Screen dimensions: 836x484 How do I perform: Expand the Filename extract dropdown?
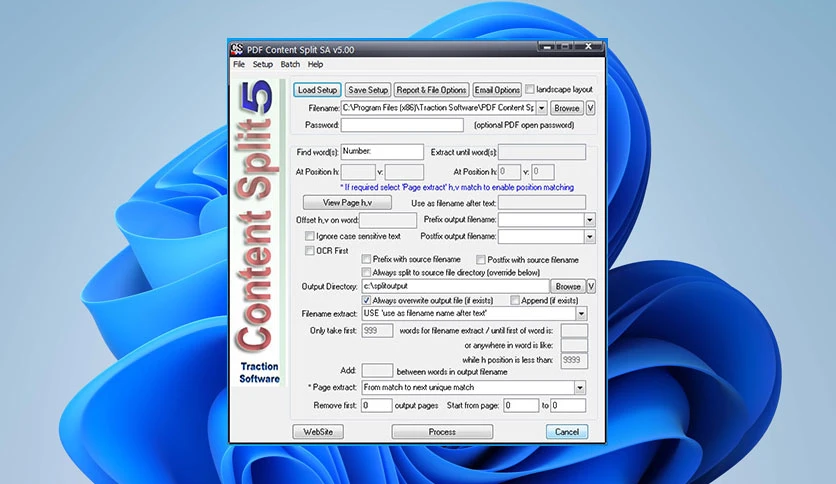(x=581, y=313)
